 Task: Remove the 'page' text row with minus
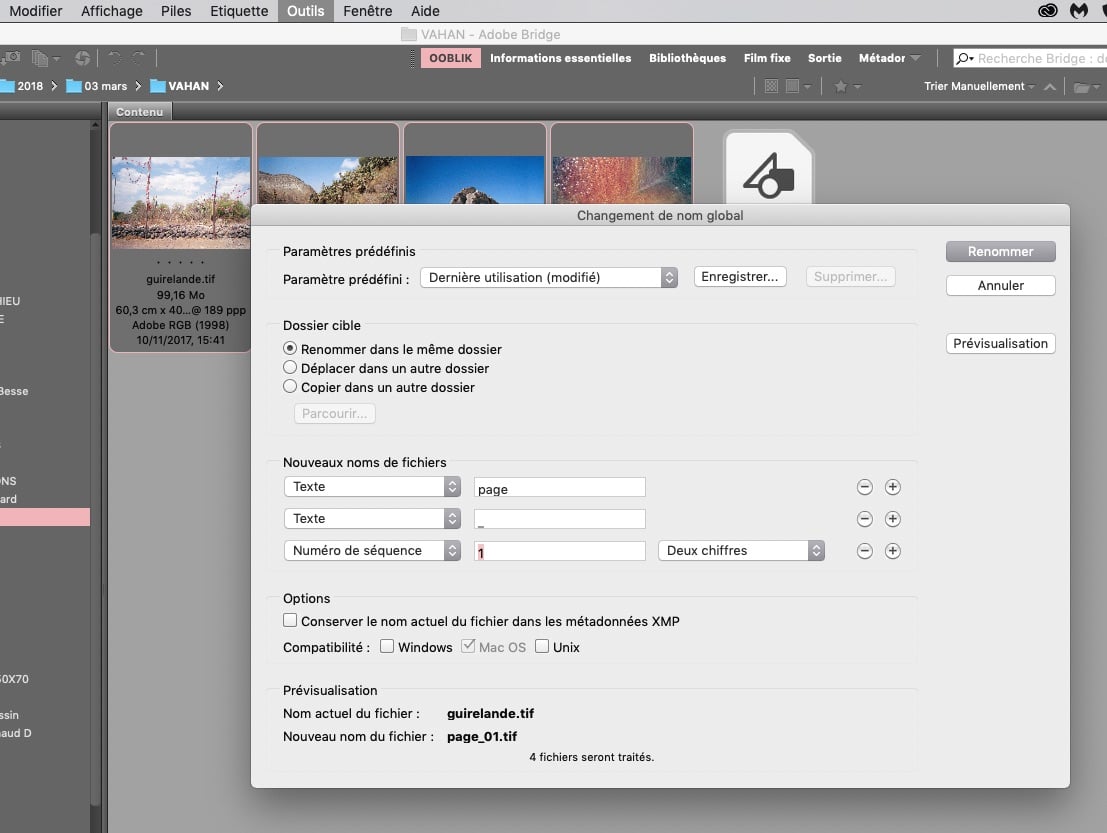865,487
